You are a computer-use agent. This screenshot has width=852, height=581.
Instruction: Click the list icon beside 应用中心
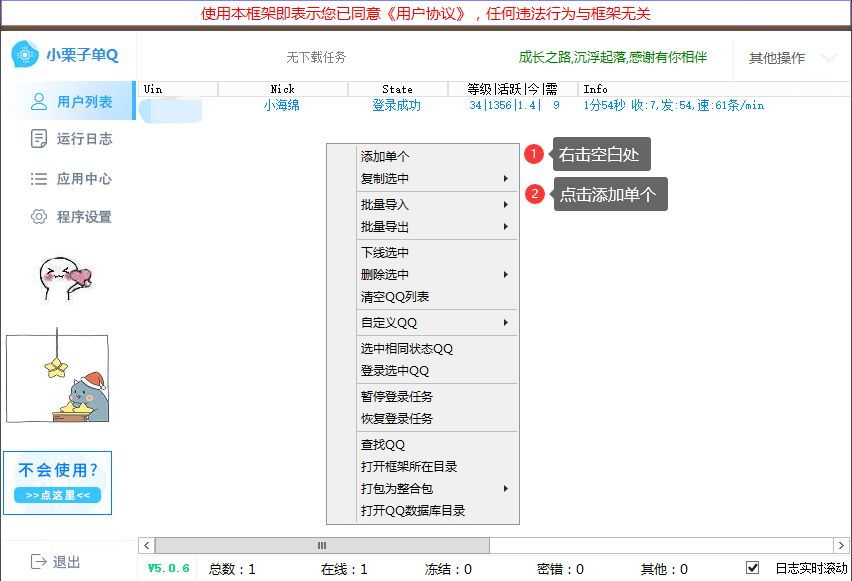click(x=39, y=179)
